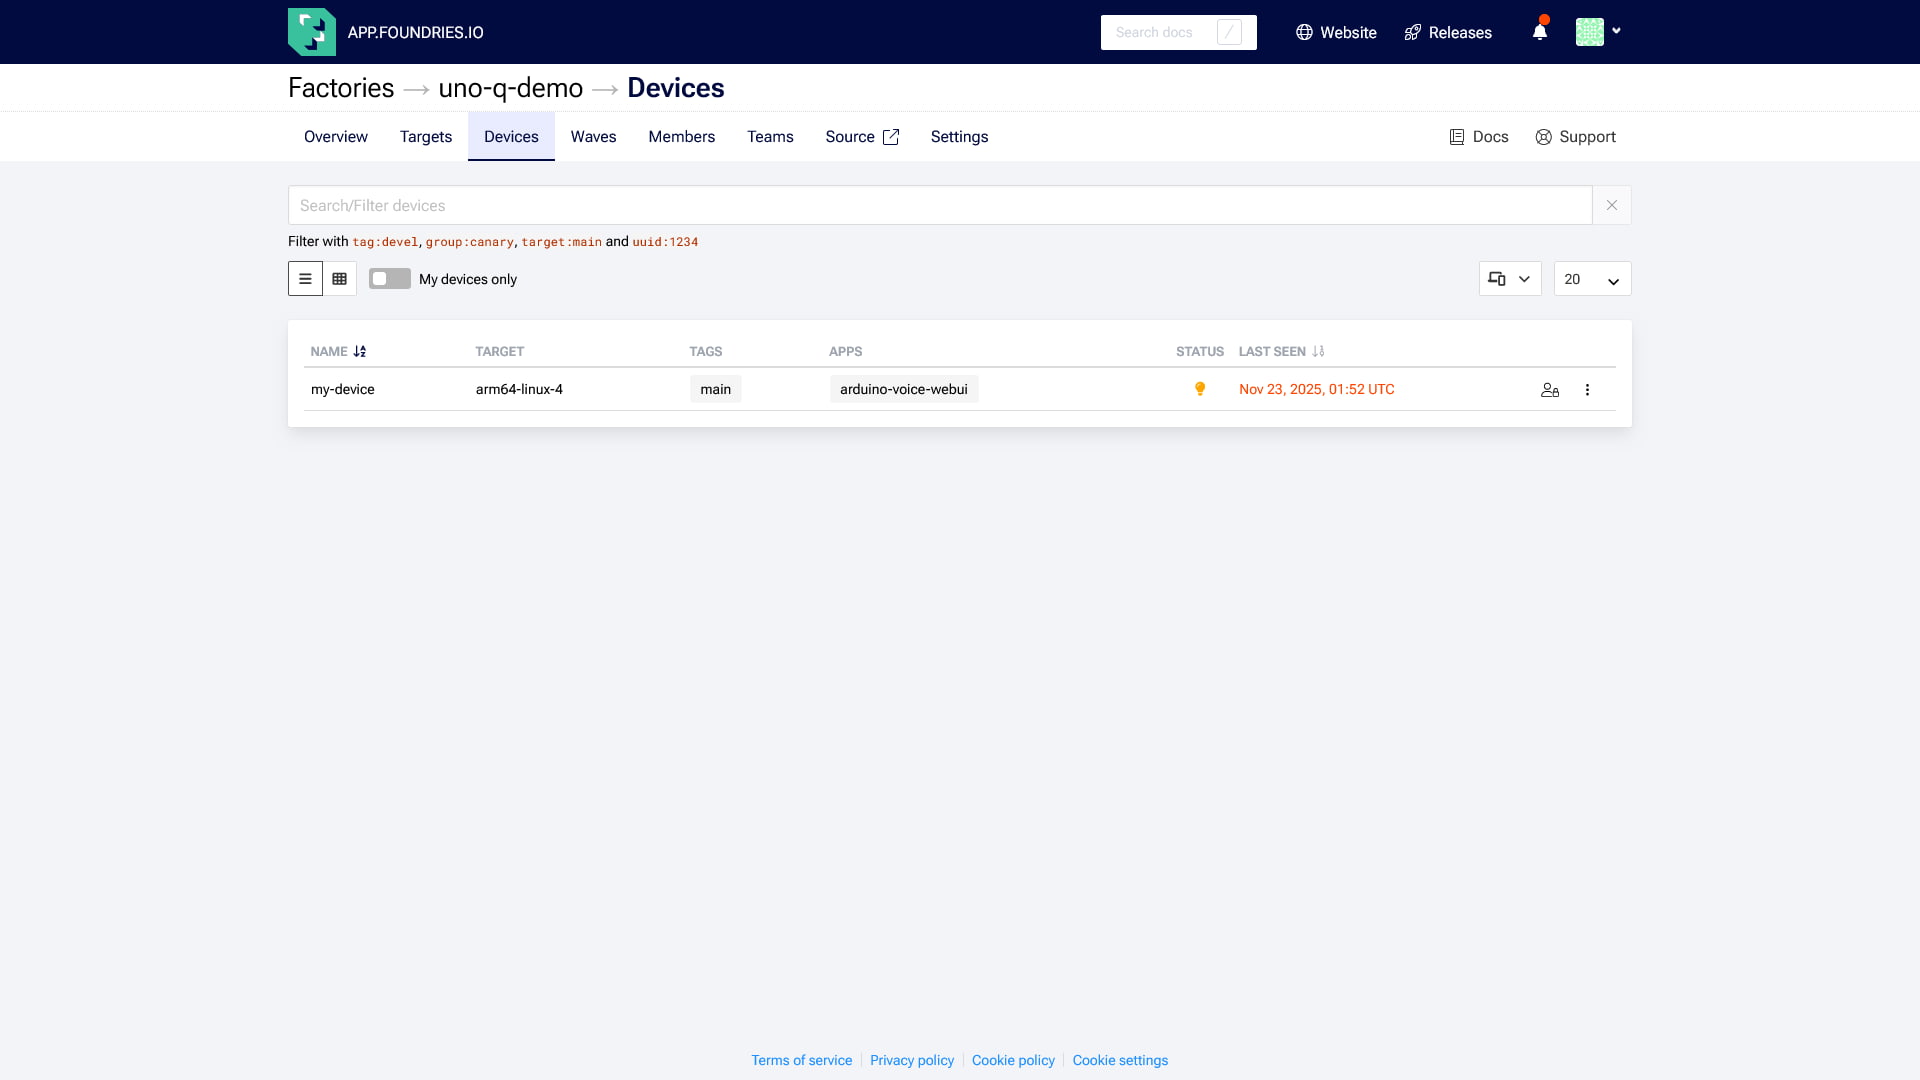This screenshot has width=1920, height=1080.
Task: Open the Releases page
Action: click(x=1447, y=32)
